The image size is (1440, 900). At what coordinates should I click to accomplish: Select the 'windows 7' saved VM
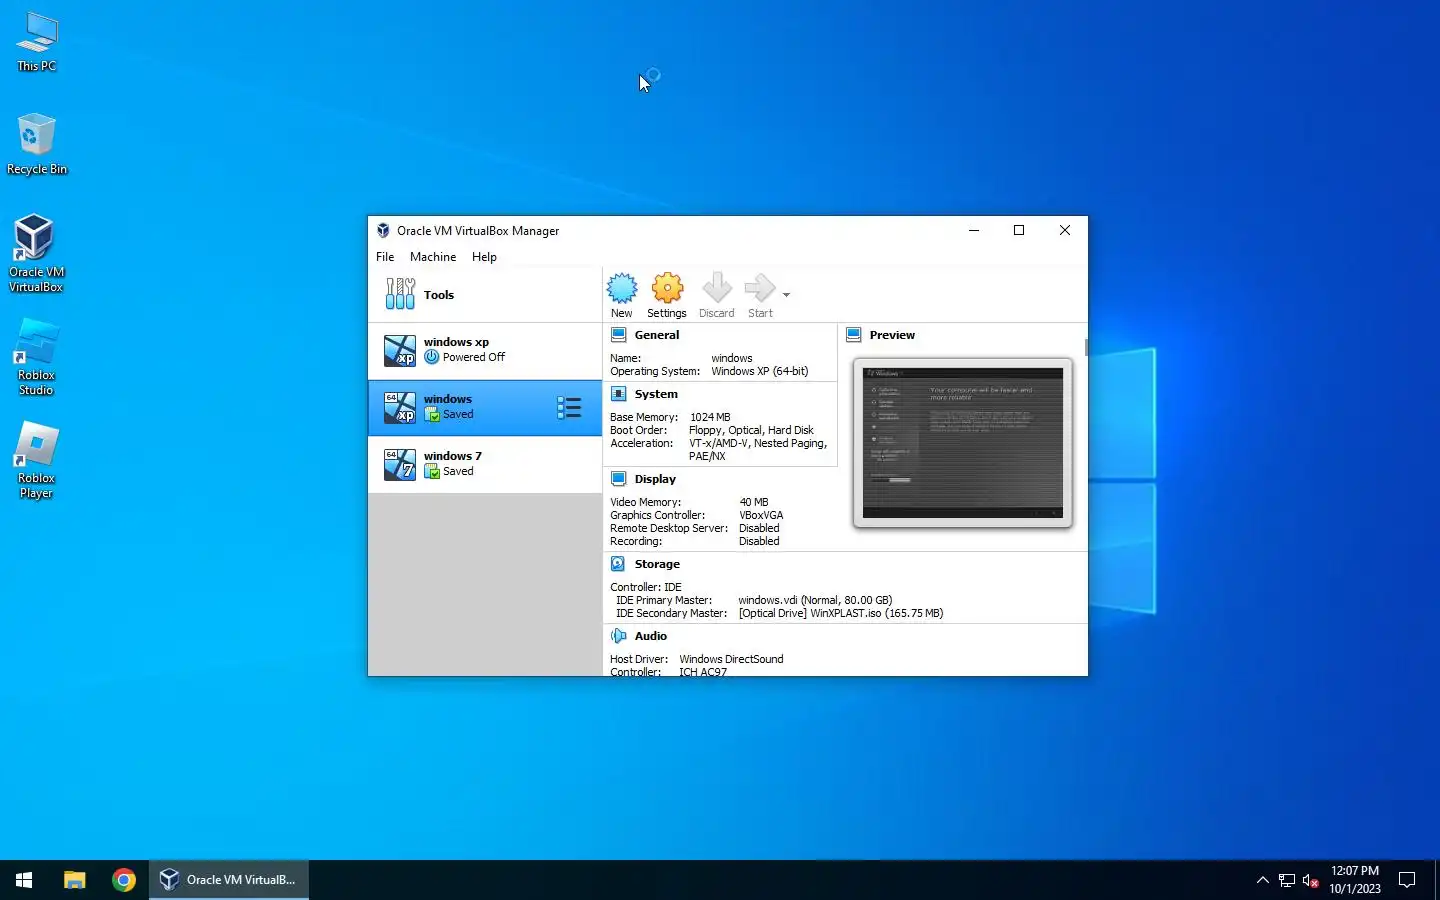(x=485, y=464)
